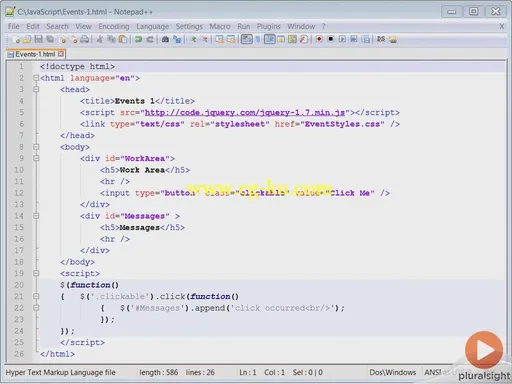Screen dimensions: 512x384
Task: Open a file using the toolbar Open icon
Action: click(x=27, y=39)
